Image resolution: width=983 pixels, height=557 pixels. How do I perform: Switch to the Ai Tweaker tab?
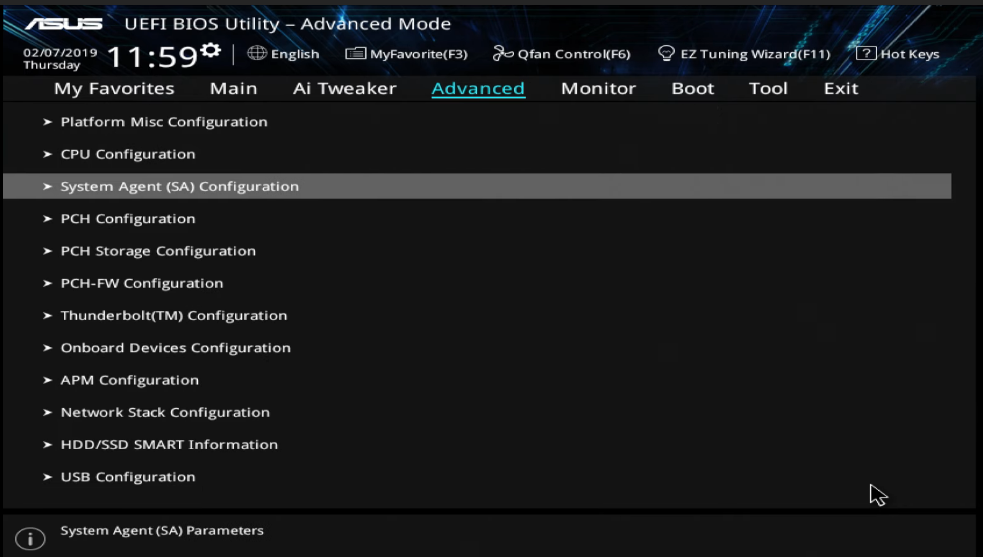pos(344,88)
